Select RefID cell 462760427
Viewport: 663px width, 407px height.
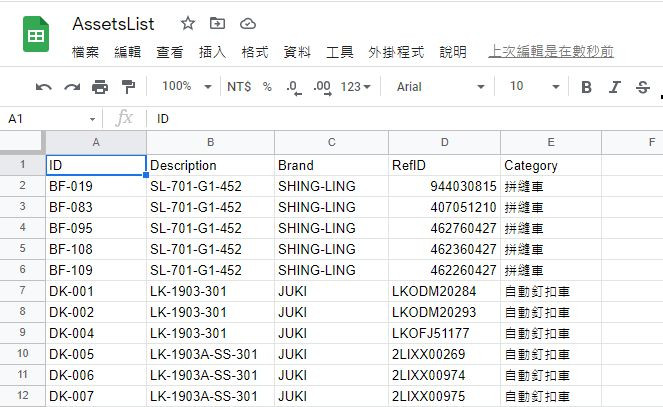pos(444,228)
